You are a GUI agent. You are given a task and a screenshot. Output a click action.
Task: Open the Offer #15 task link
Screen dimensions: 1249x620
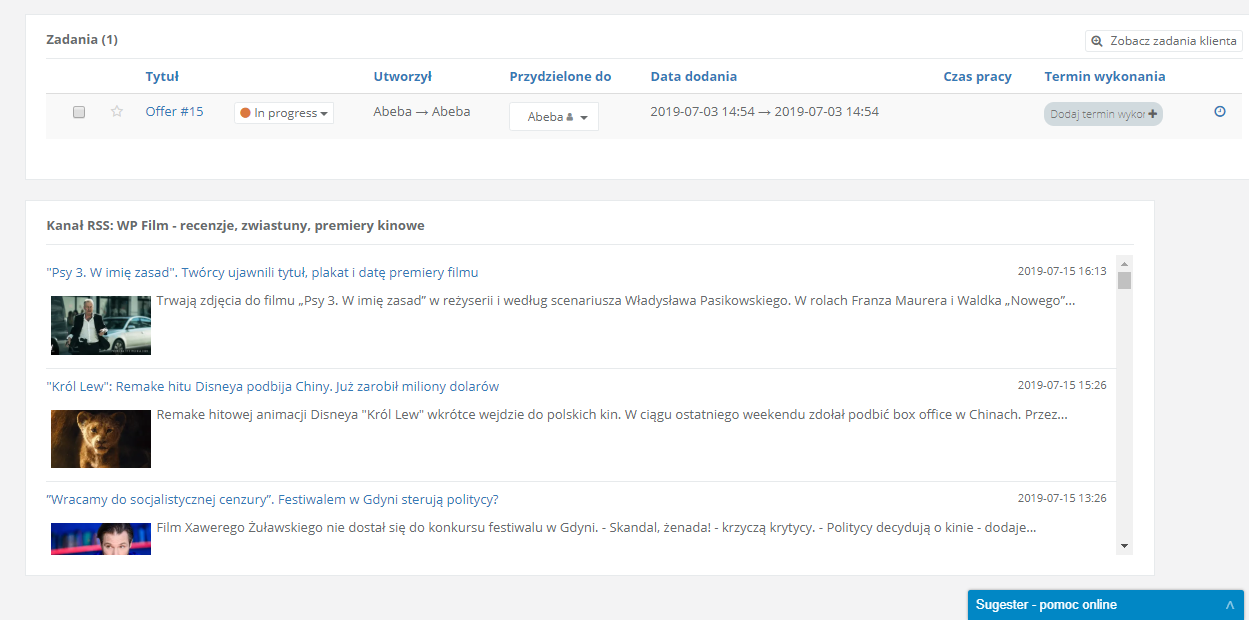[174, 112]
